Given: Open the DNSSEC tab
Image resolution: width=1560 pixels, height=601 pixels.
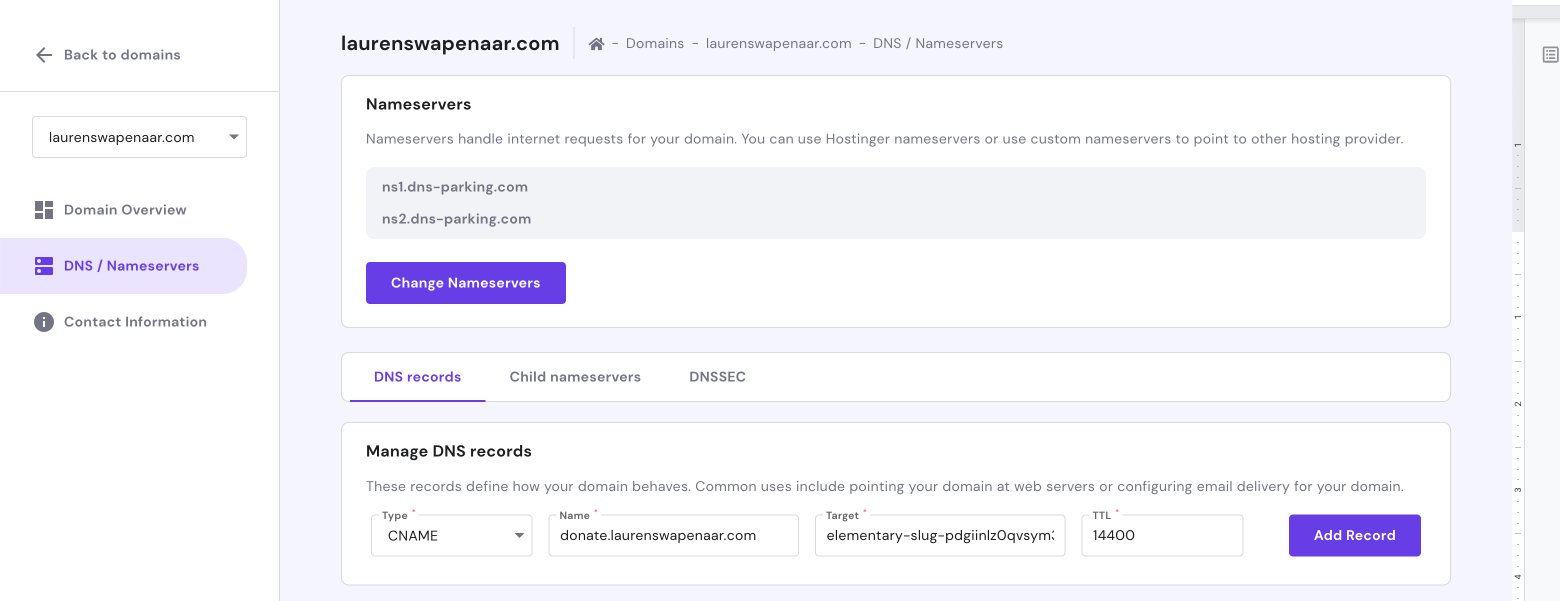Looking at the screenshot, I should click(717, 377).
